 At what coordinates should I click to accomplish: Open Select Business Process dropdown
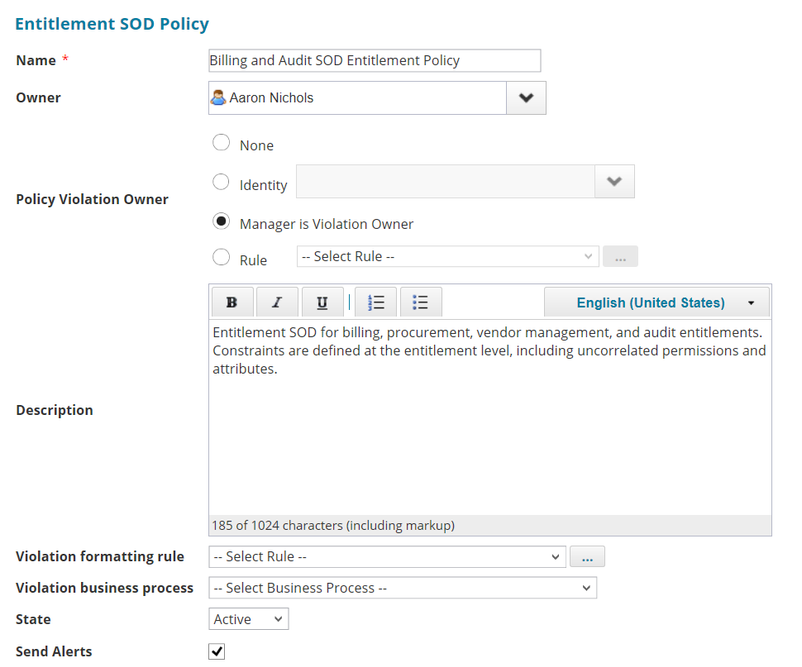click(x=403, y=588)
